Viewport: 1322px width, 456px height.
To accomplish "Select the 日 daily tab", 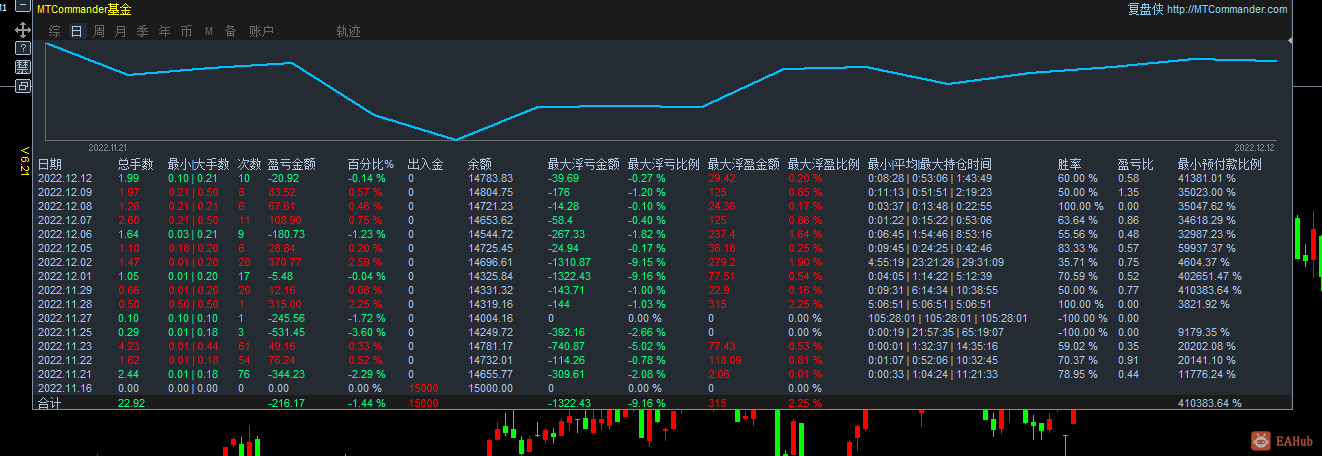I will (x=77, y=31).
